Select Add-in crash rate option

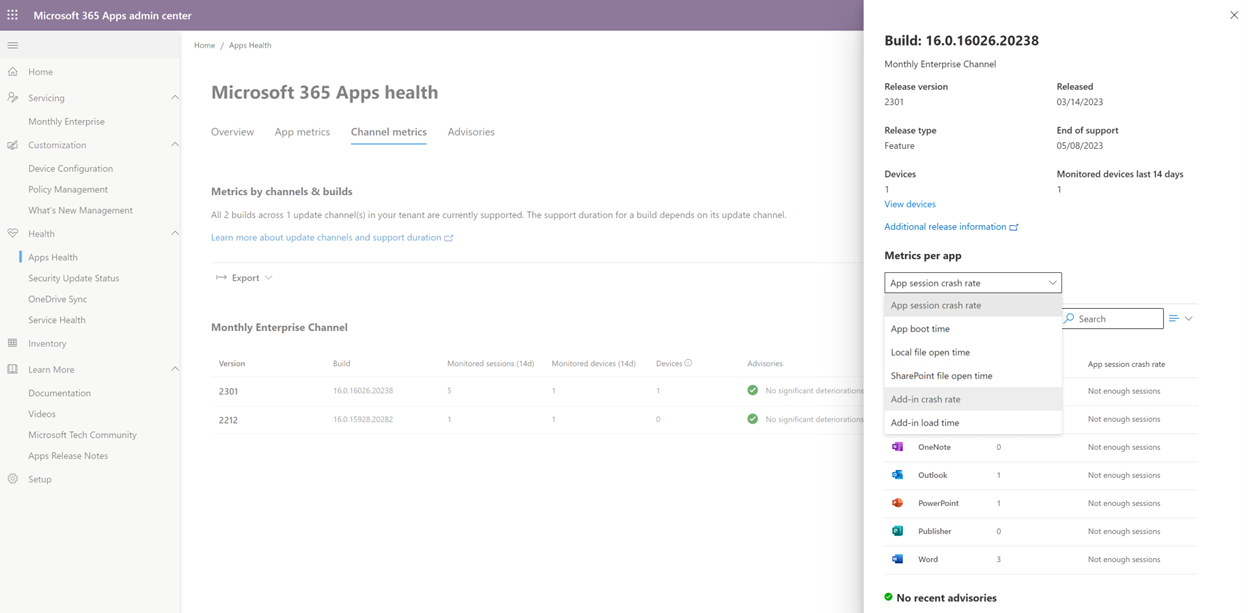click(925, 399)
